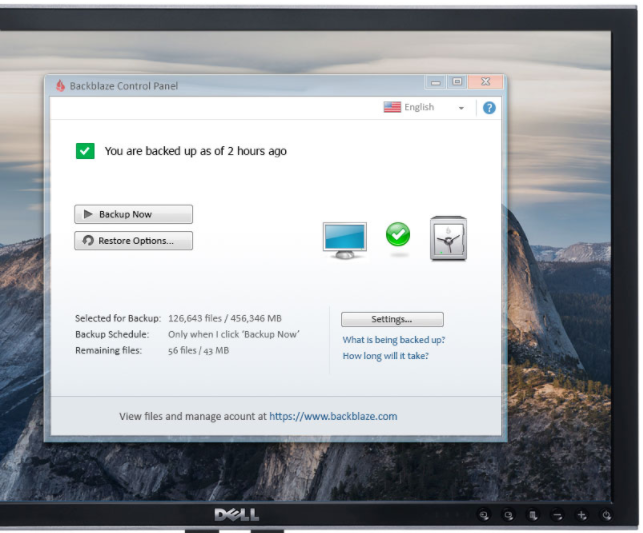
Task: Start backup with Backup Now button
Action: click(133, 214)
